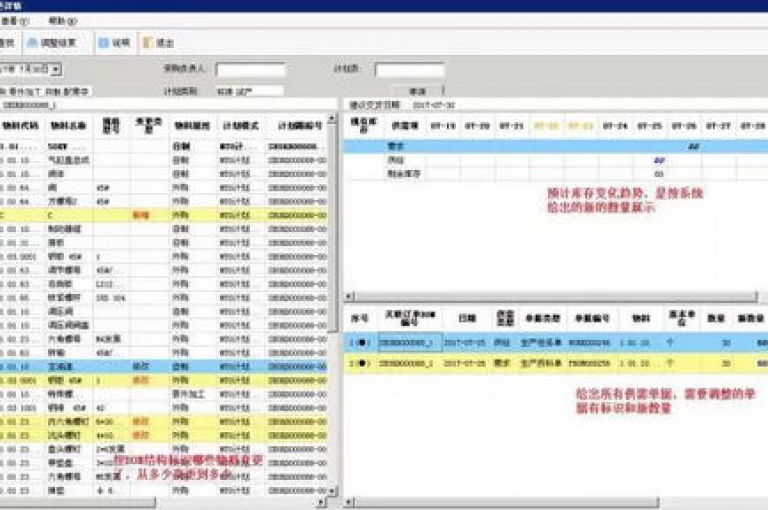Click the 07-26 date column header

tap(684, 126)
